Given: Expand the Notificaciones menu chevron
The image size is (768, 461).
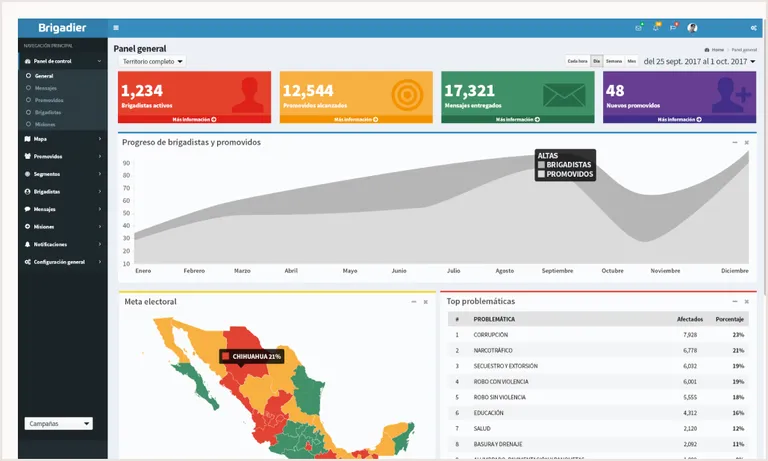Looking at the screenshot, I should click(99, 244).
